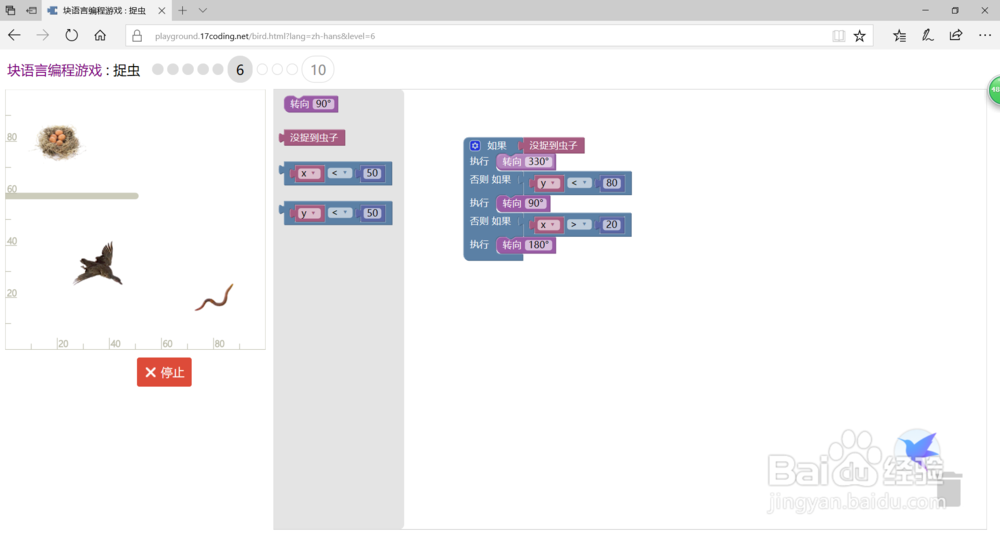Image resolution: width=1000 pixels, height=536 pixels.
Task: Click the 330° angle field
Action: click(x=539, y=162)
